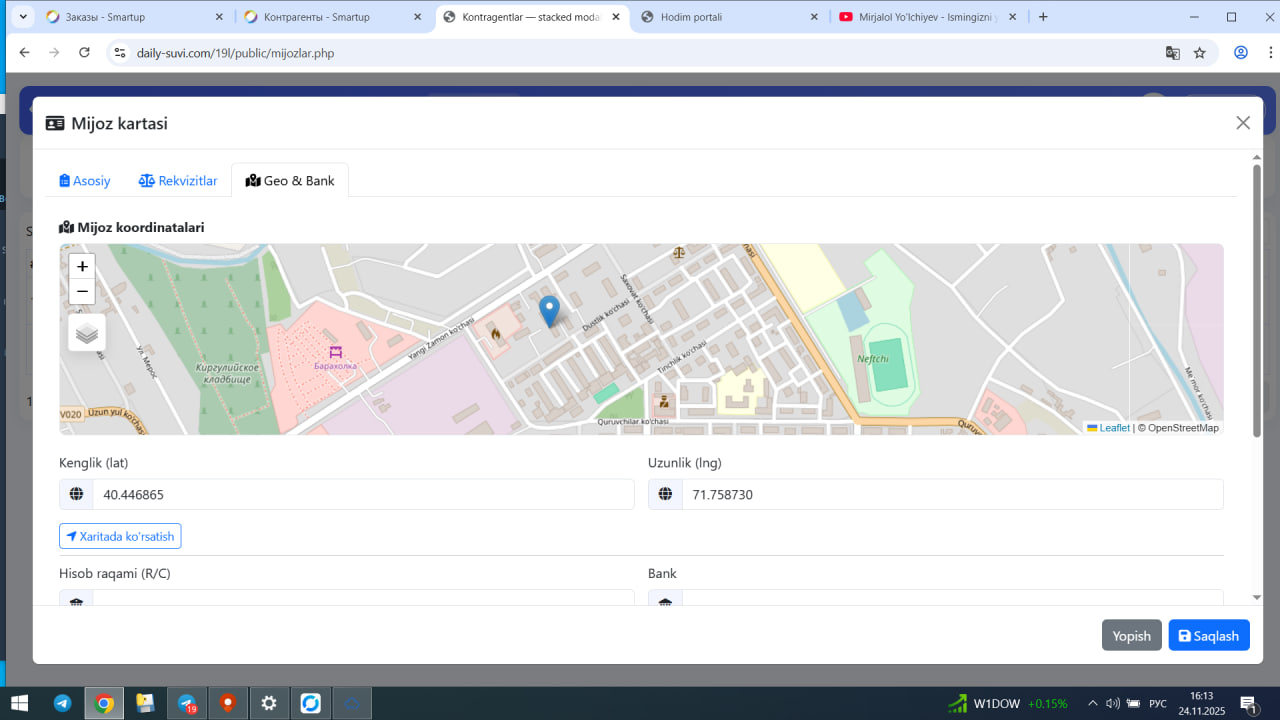
Task: Click the W1DOW stock widget in the taskbar
Action: (x=1007, y=703)
